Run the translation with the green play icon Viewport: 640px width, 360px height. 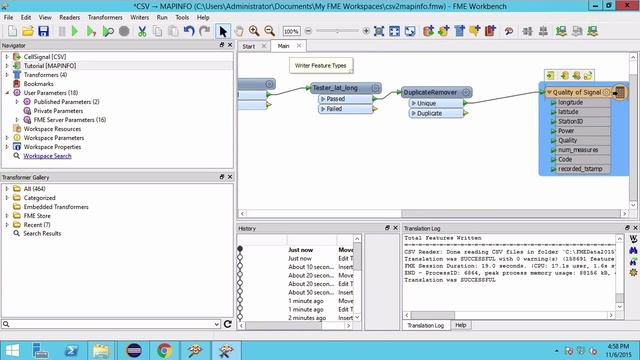click(x=75, y=31)
